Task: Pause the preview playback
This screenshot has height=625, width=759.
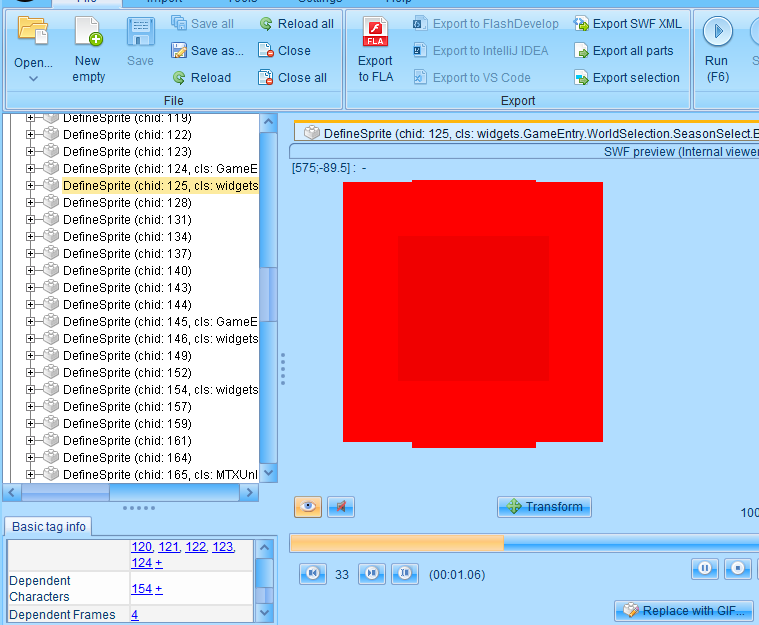Action: pyautogui.click(x=704, y=568)
